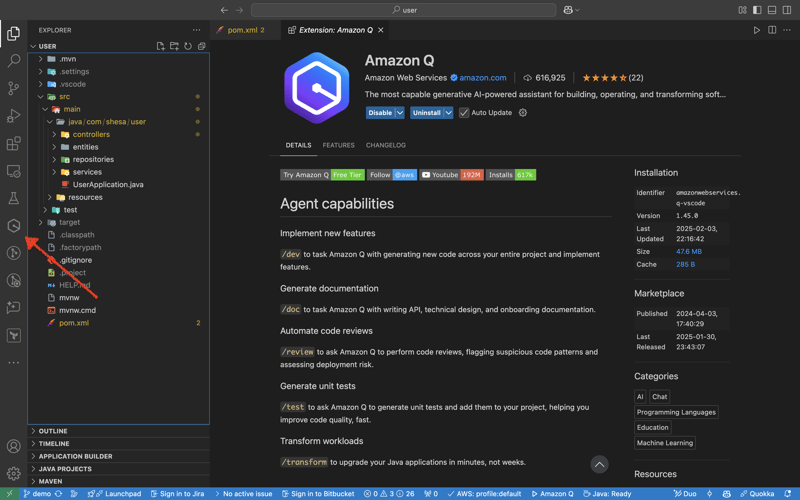This screenshot has height=500, width=800.
Task: Open the dropdown arrow beside Uninstall
Action: coord(448,113)
